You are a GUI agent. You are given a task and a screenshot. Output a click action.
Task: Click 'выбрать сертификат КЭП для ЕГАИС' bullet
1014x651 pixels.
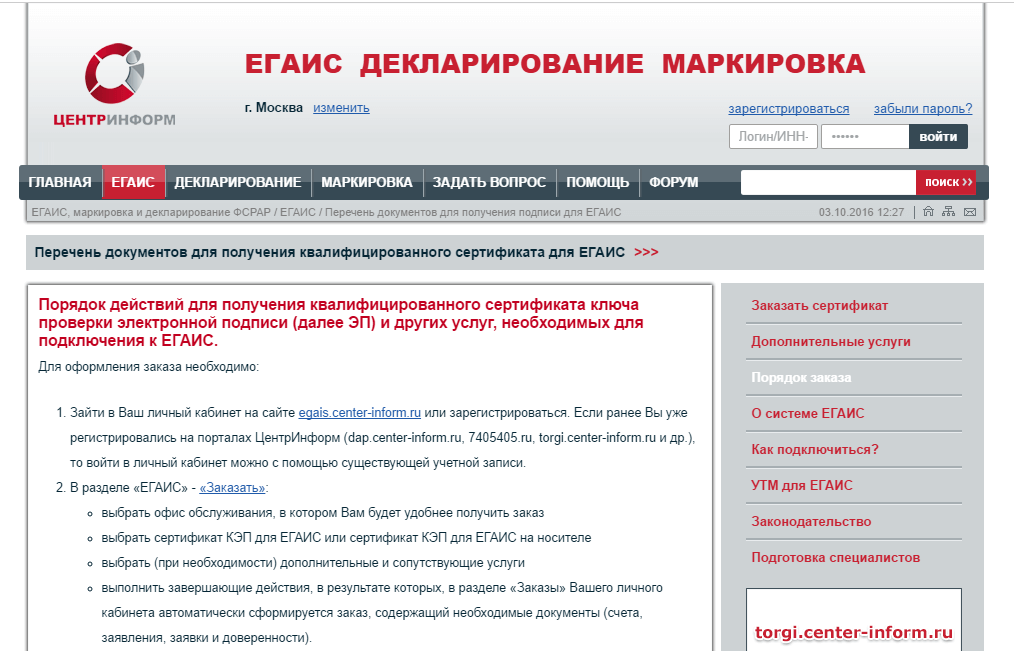tap(346, 538)
